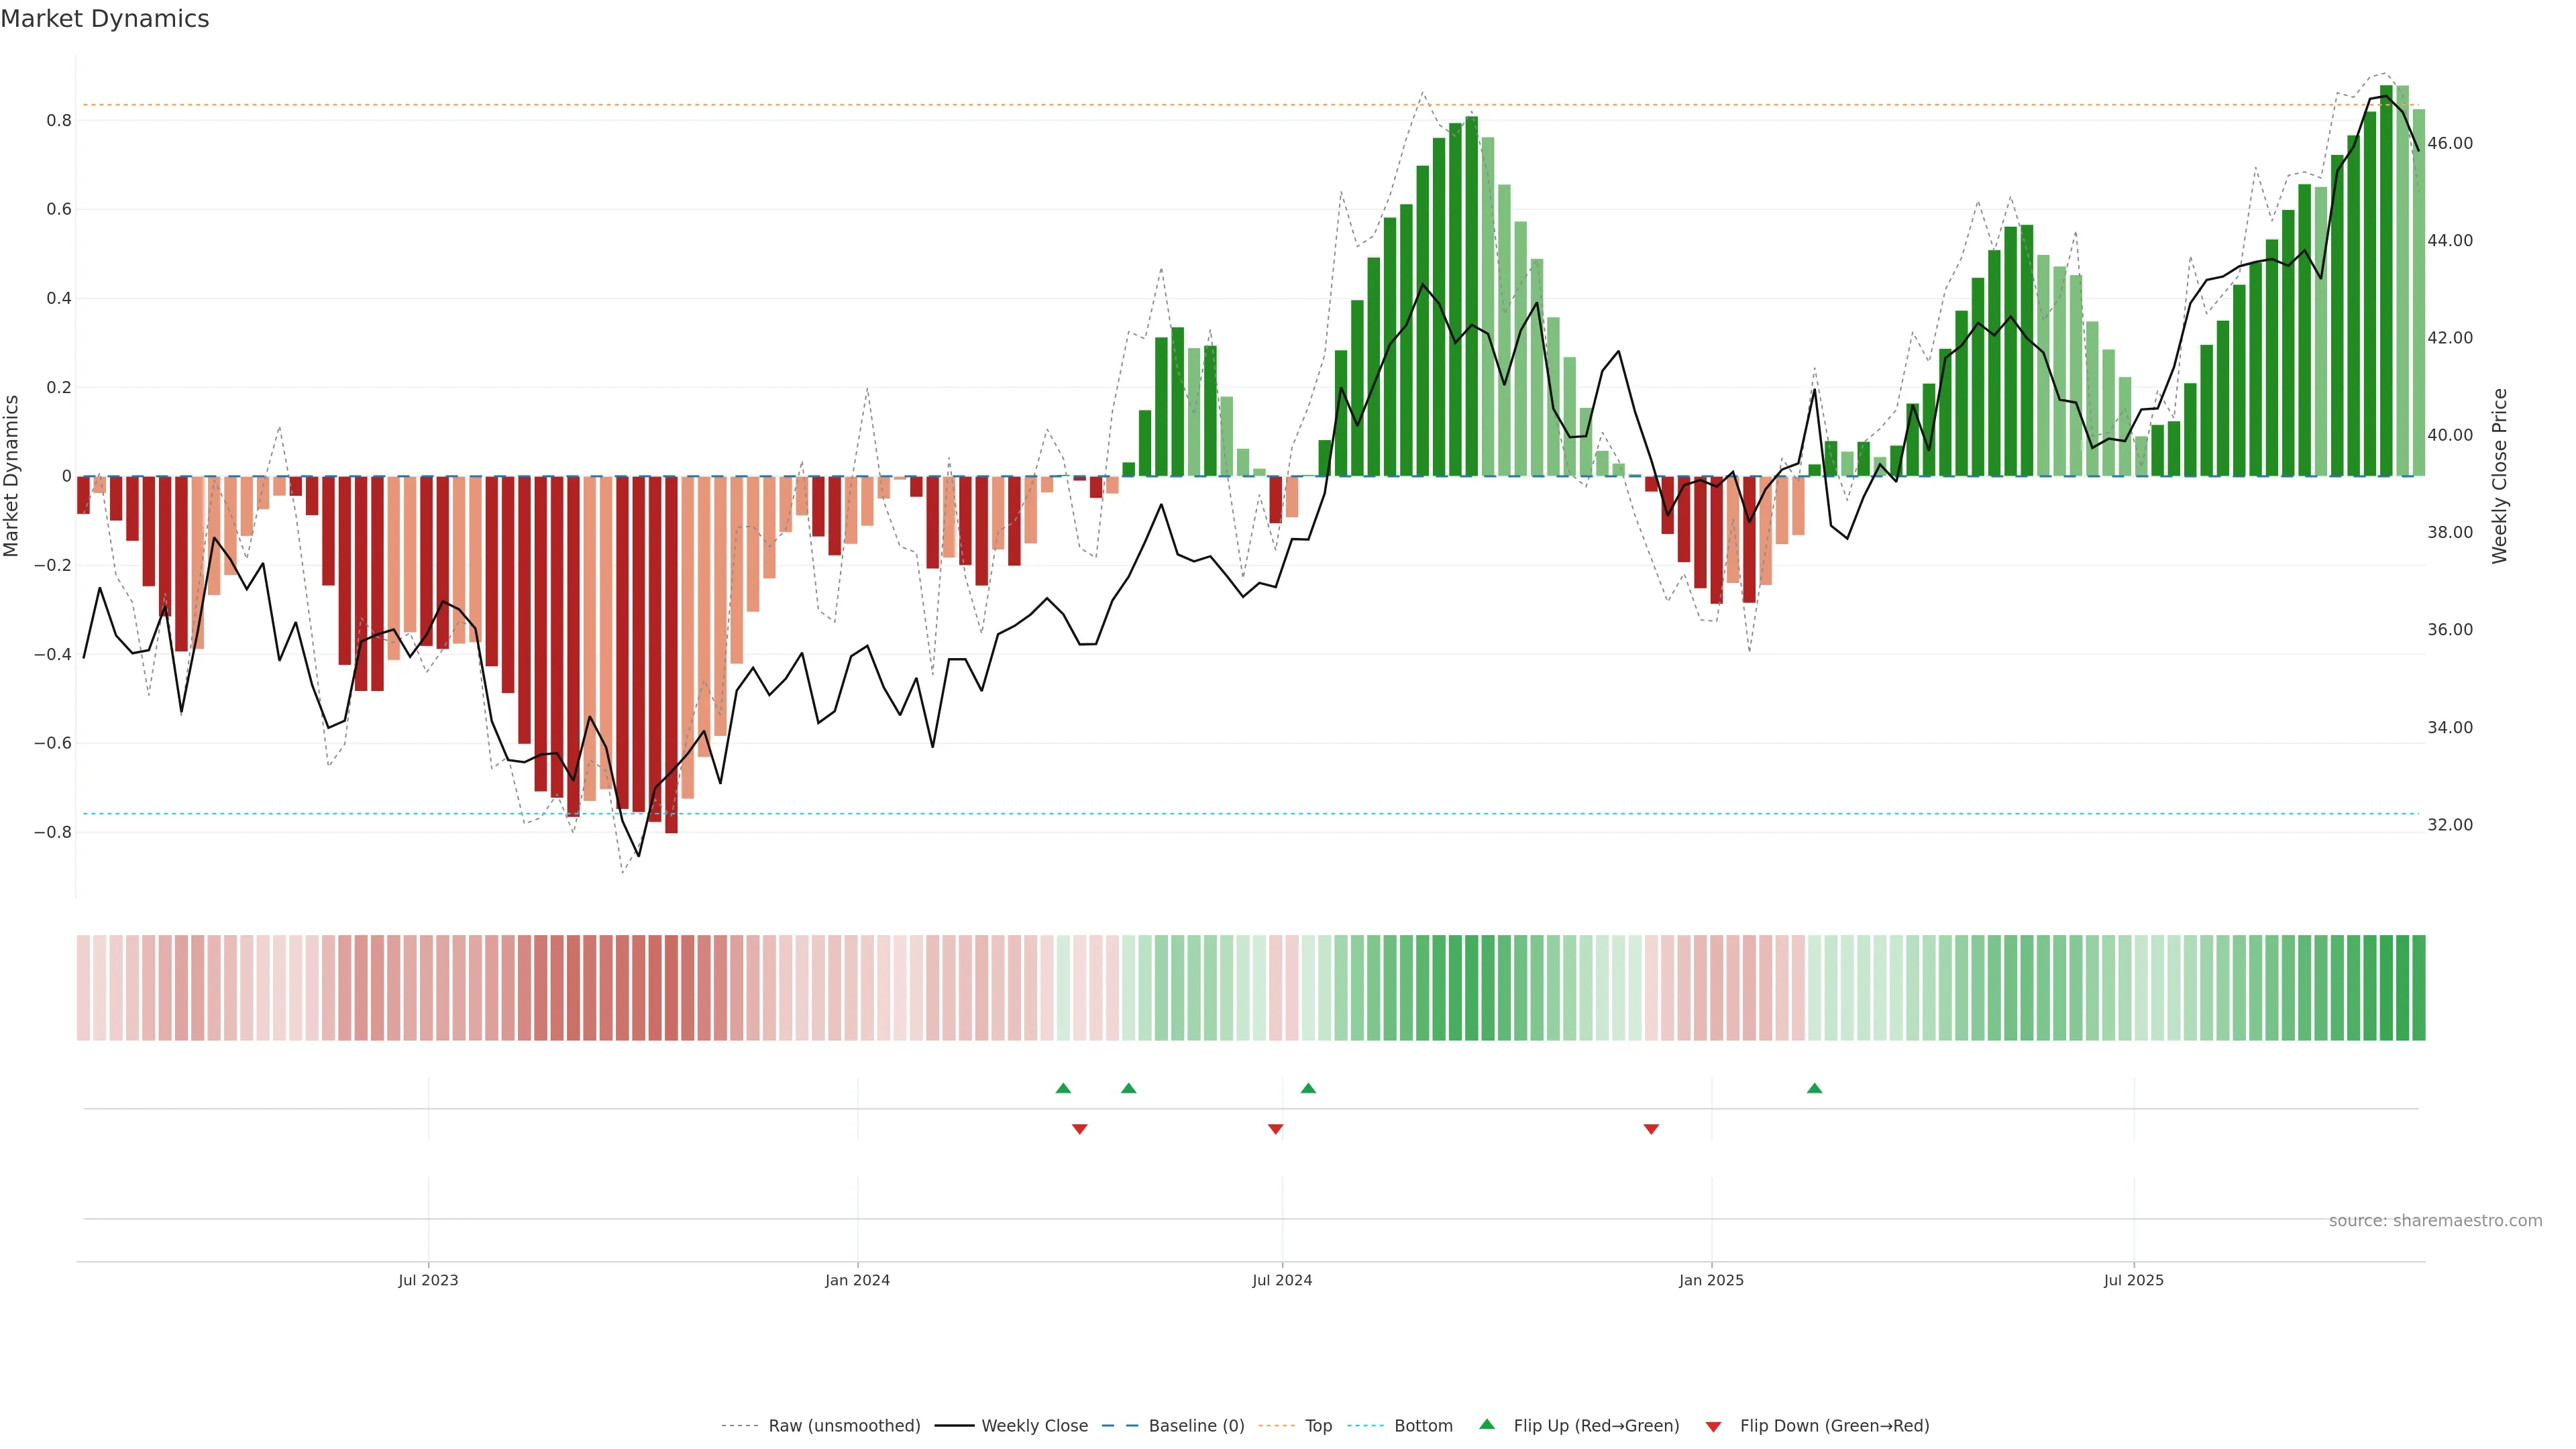This screenshot has width=2576, height=1449.
Task: Click the flip-up marker just after Jul 2024
Action: (1308, 1088)
